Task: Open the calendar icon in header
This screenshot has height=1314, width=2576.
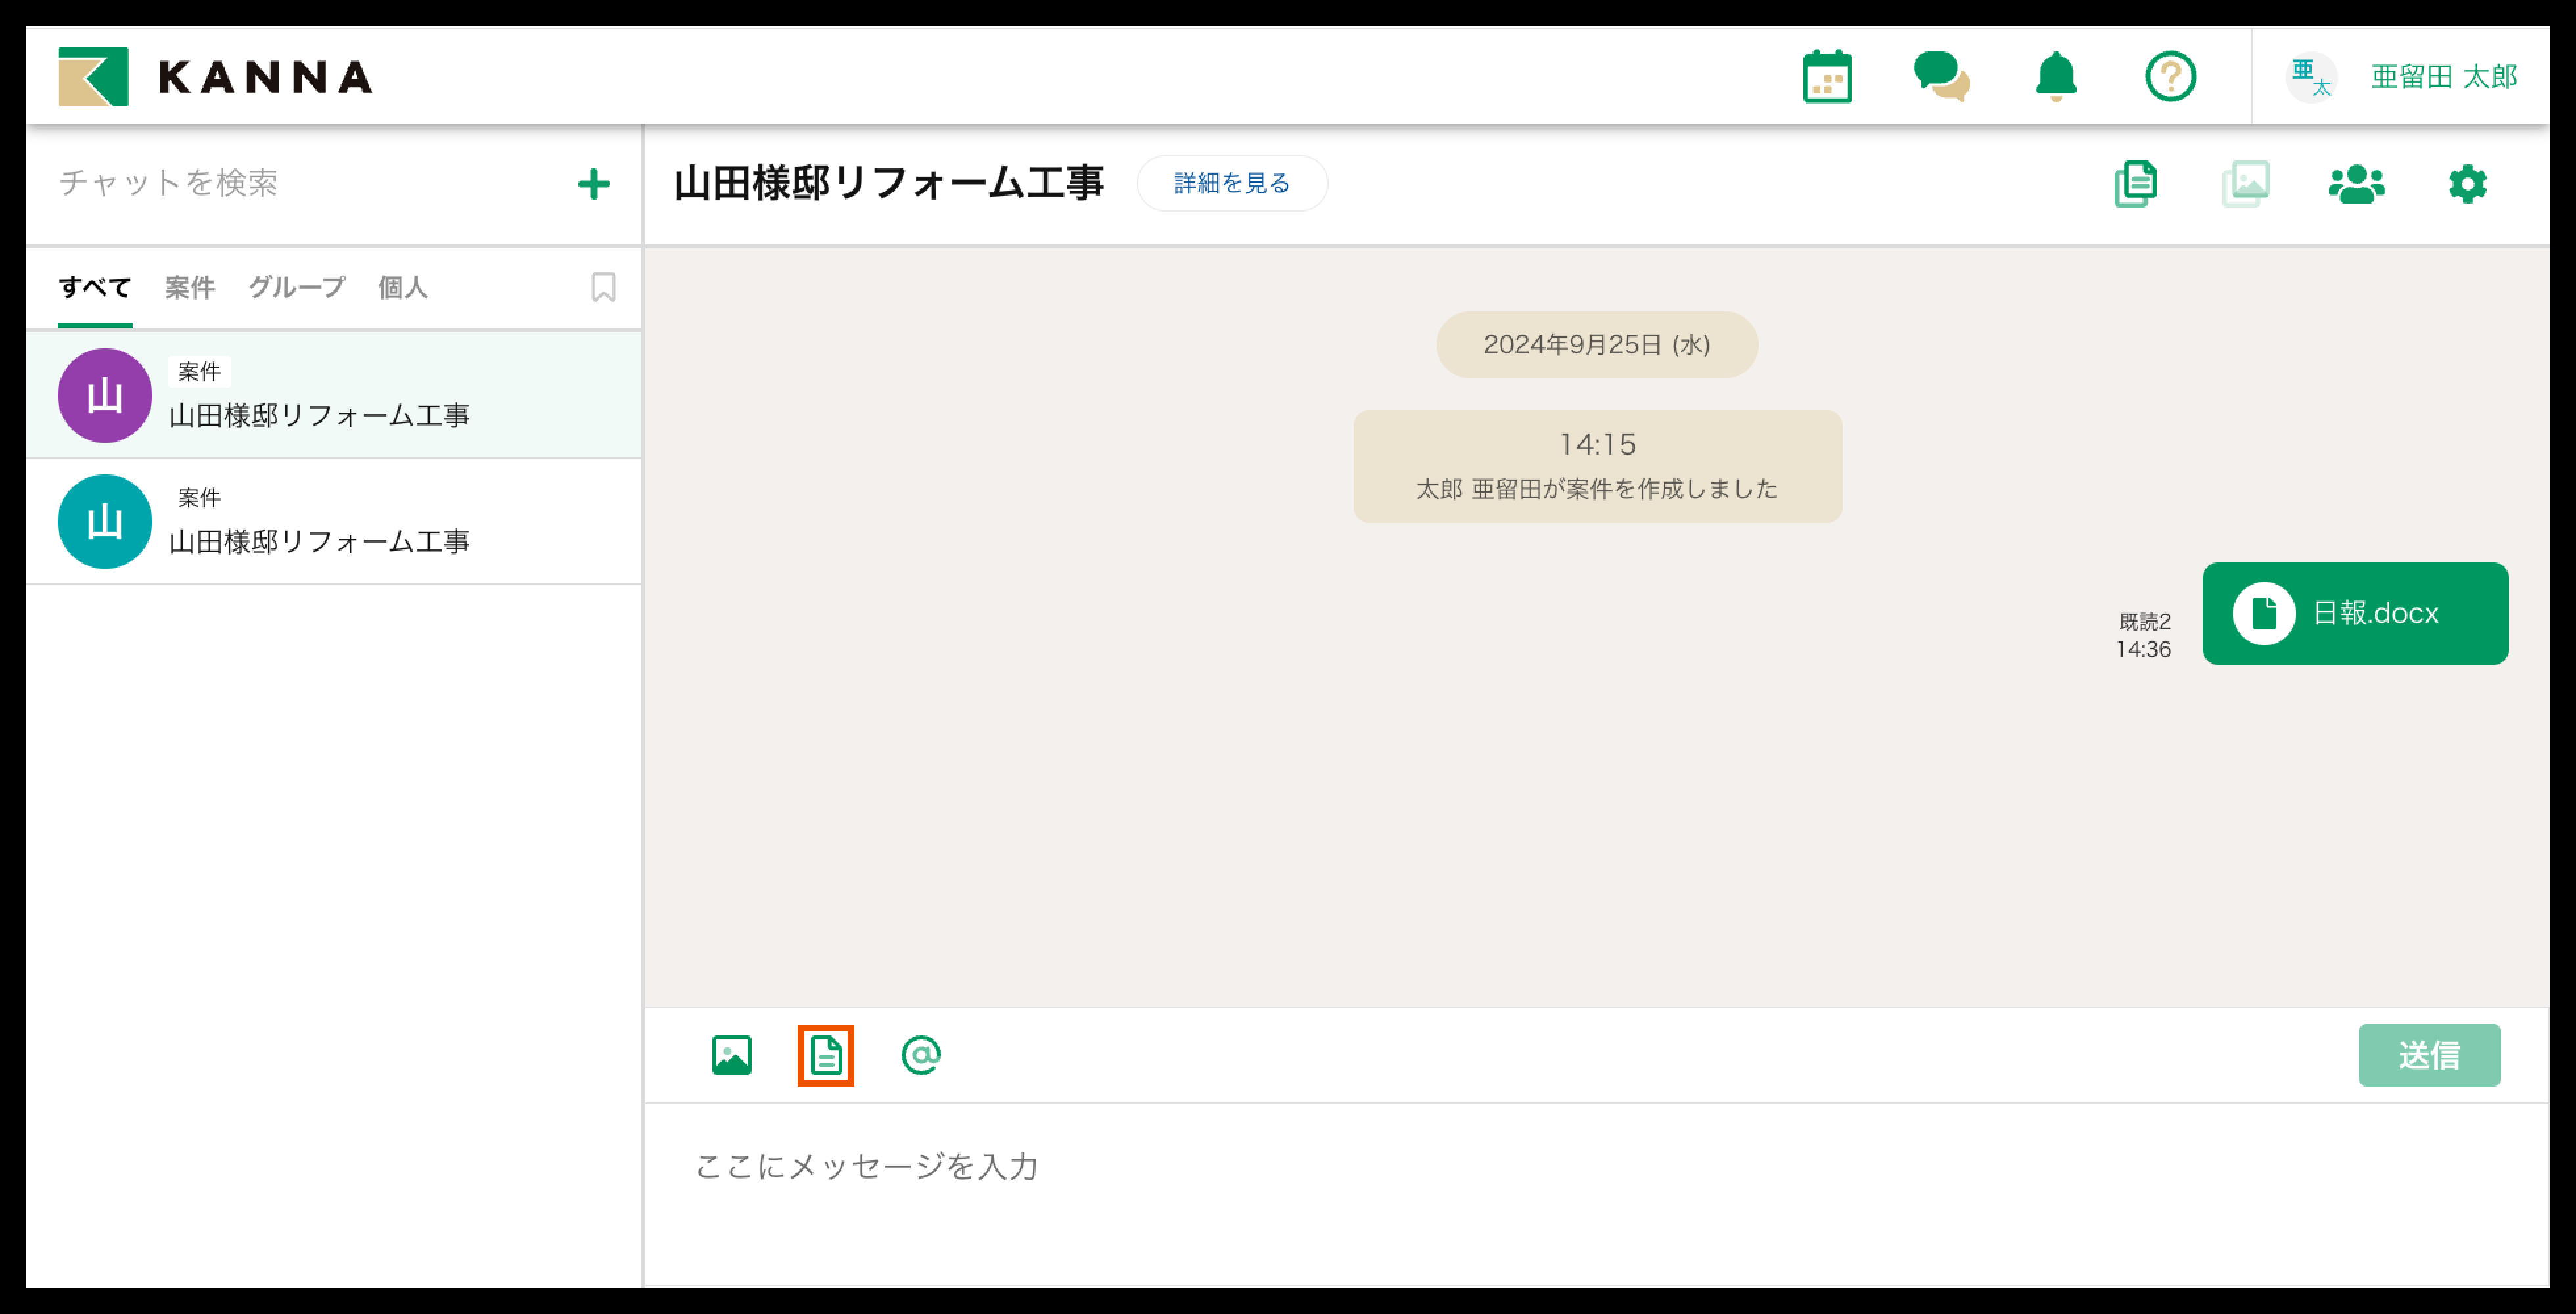Action: (1826, 77)
